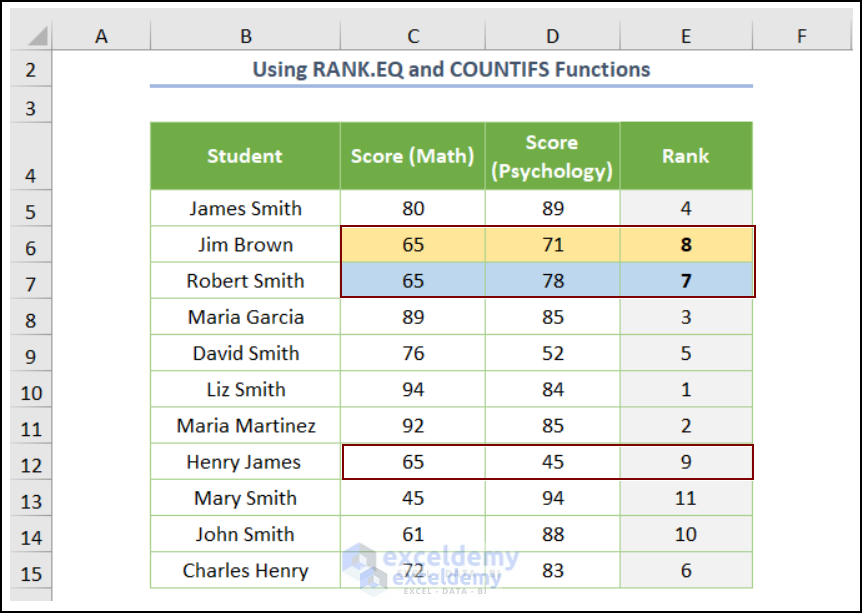Select the 'Liz Smith' cell

(x=245, y=389)
